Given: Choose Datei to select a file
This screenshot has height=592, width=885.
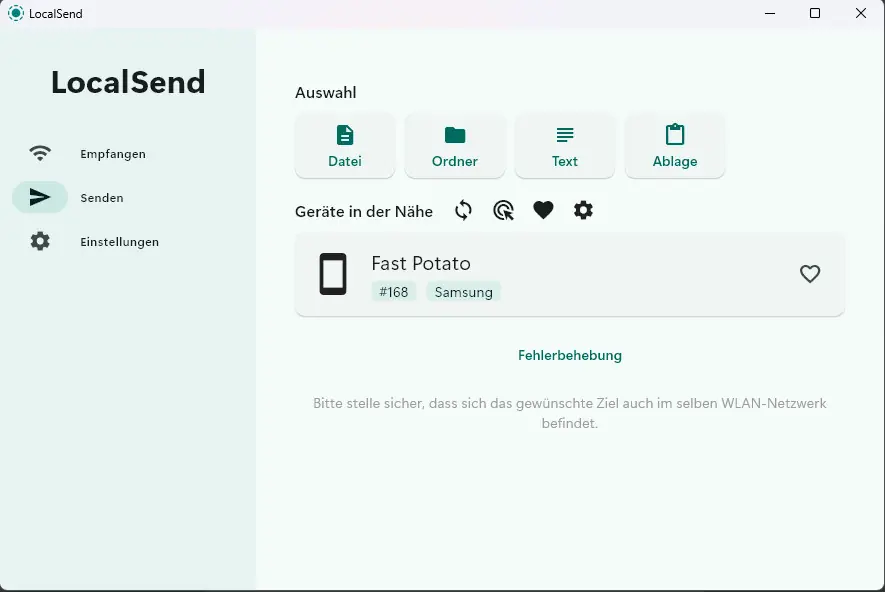Looking at the screenshot, I should [x=345, y=146].
